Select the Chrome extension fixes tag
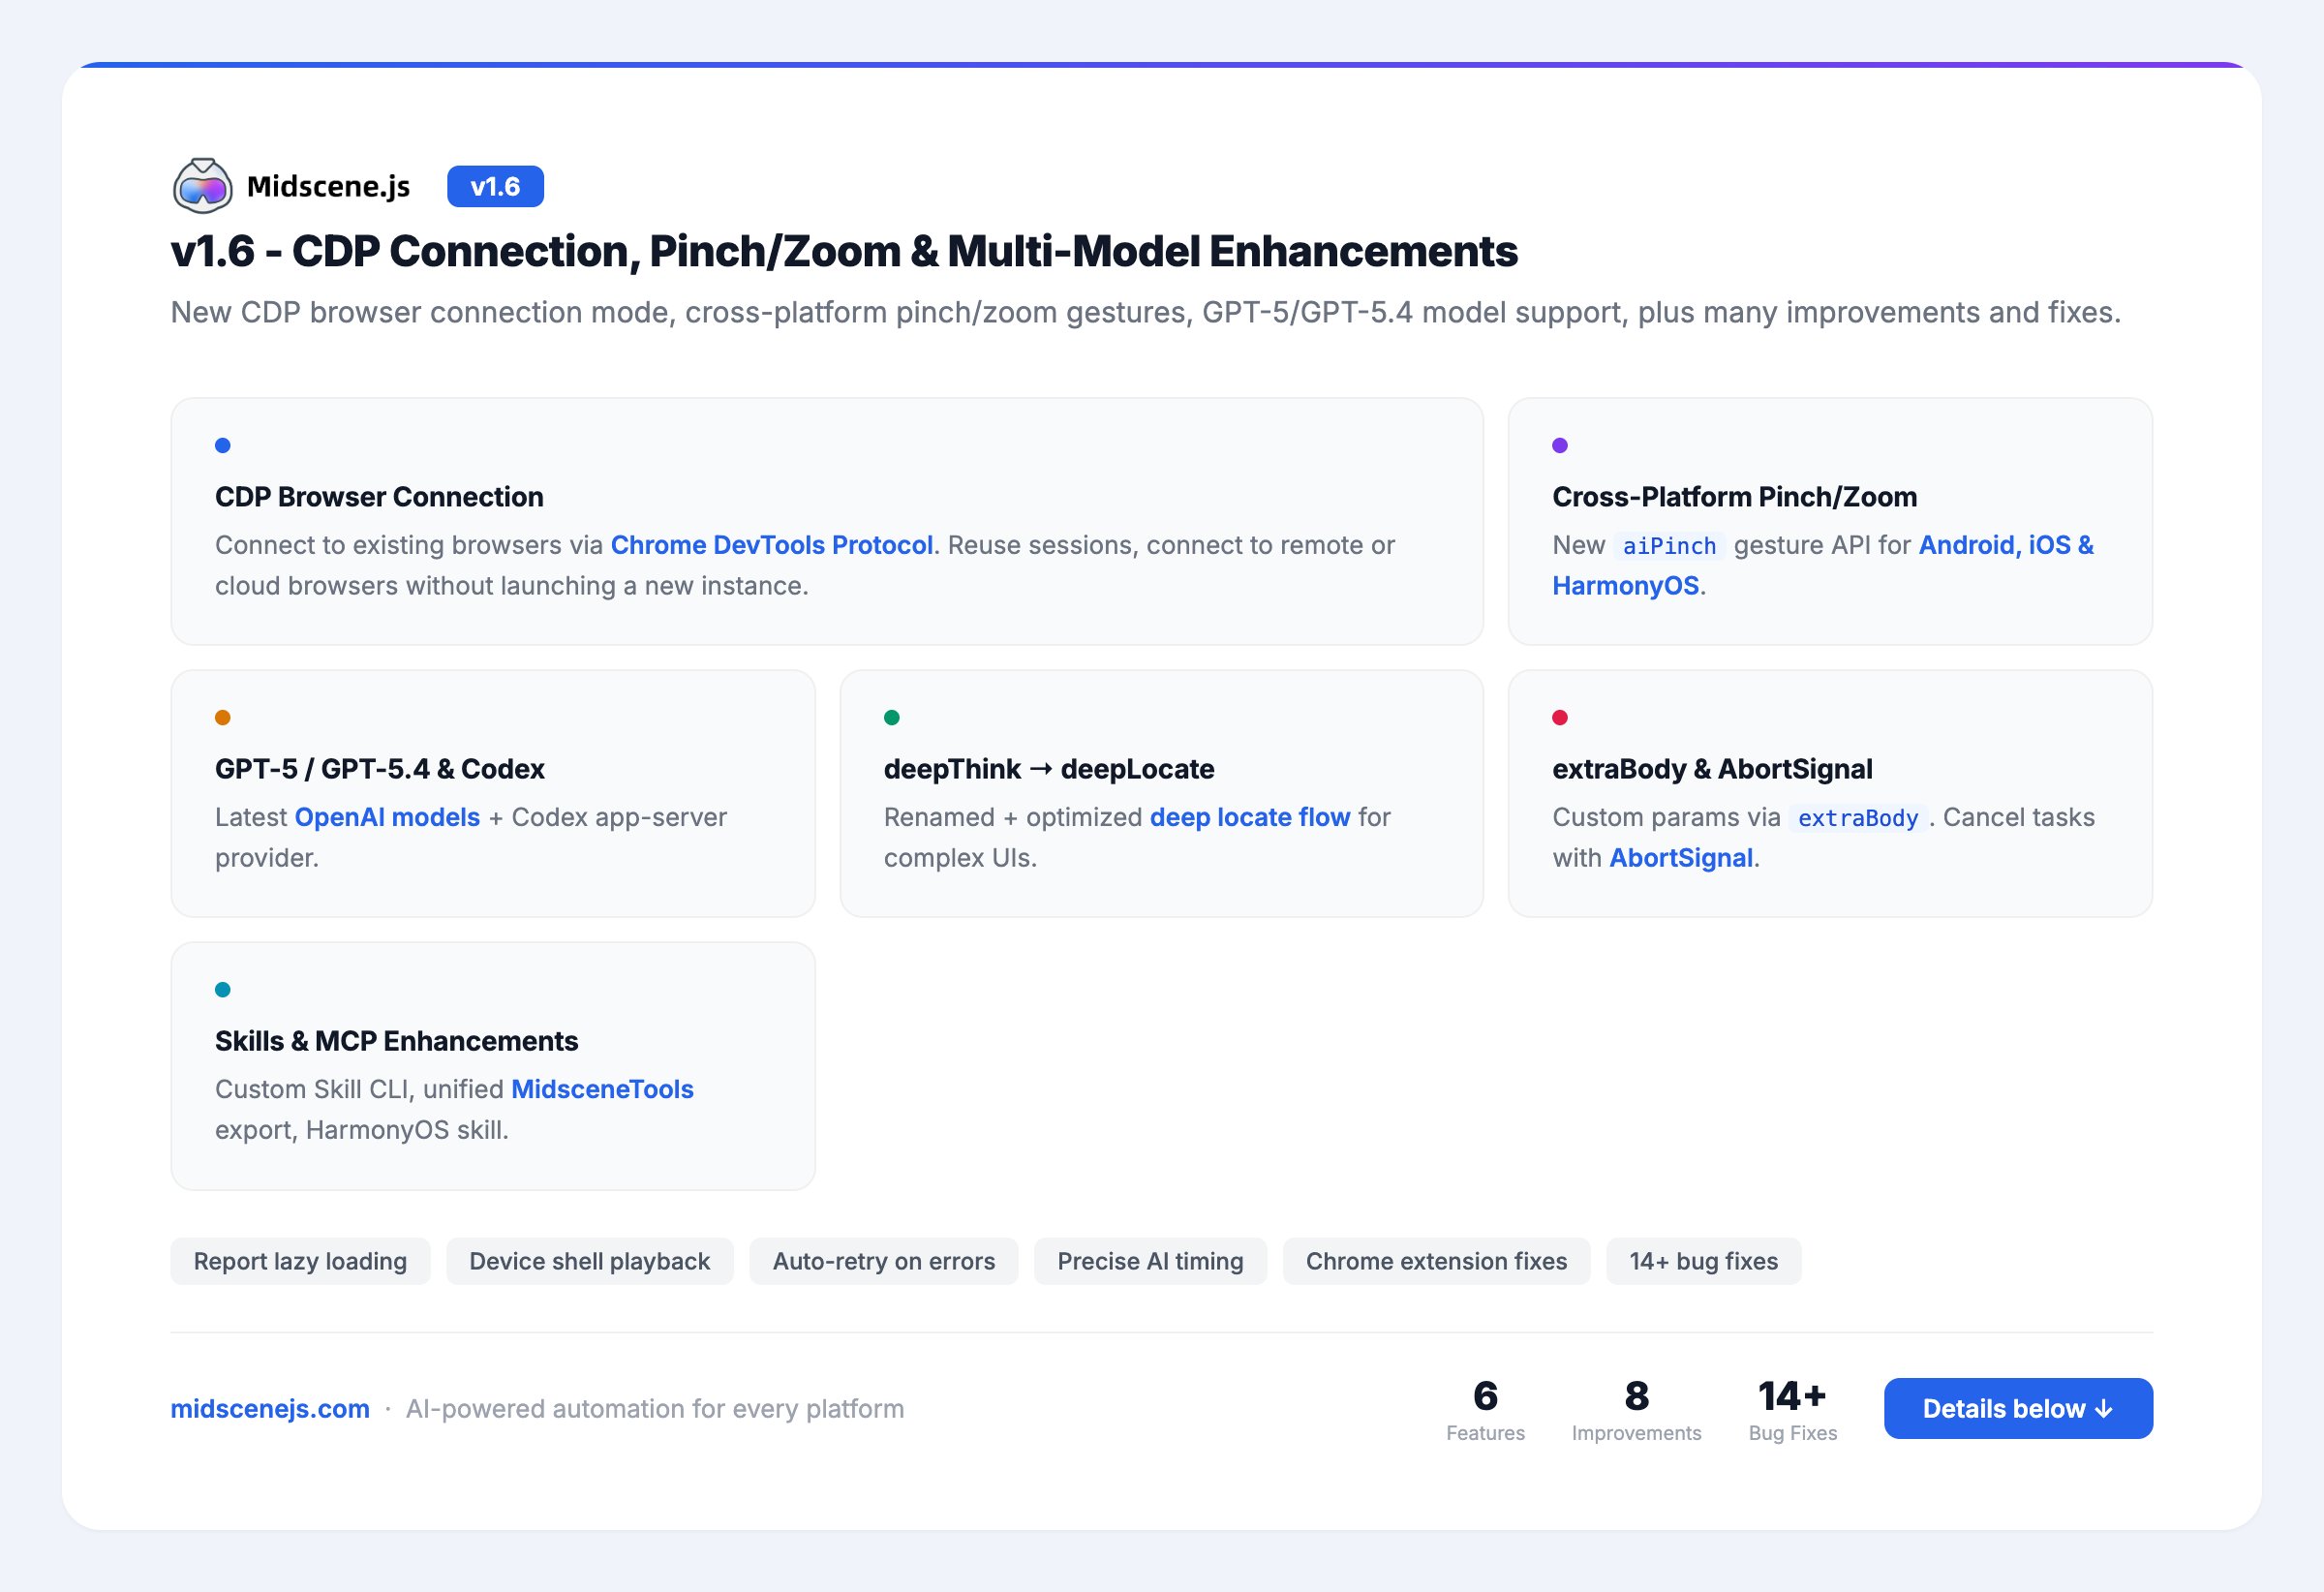The height and width of the screenshot is (1592, 2324). click(x=1436, y=1262)
